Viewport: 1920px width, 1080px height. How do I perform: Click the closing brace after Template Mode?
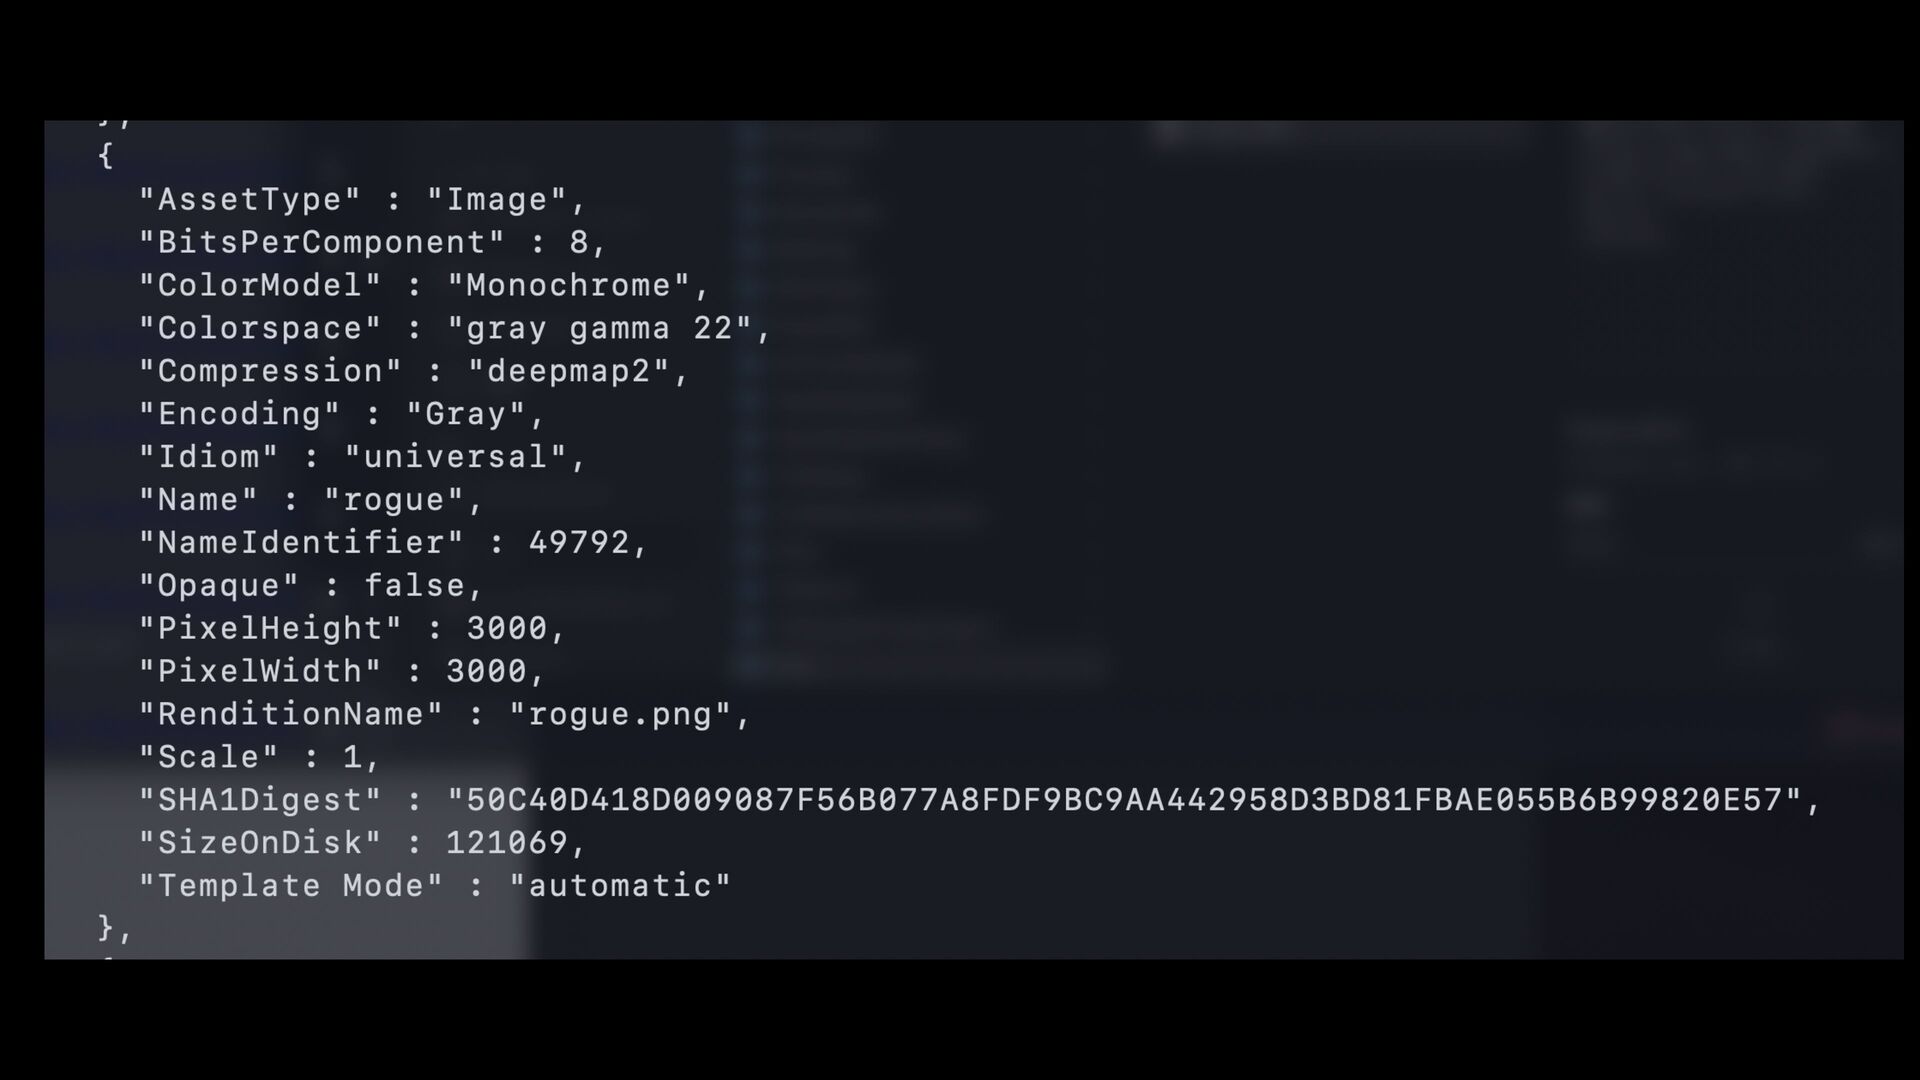tap(106, 928)
